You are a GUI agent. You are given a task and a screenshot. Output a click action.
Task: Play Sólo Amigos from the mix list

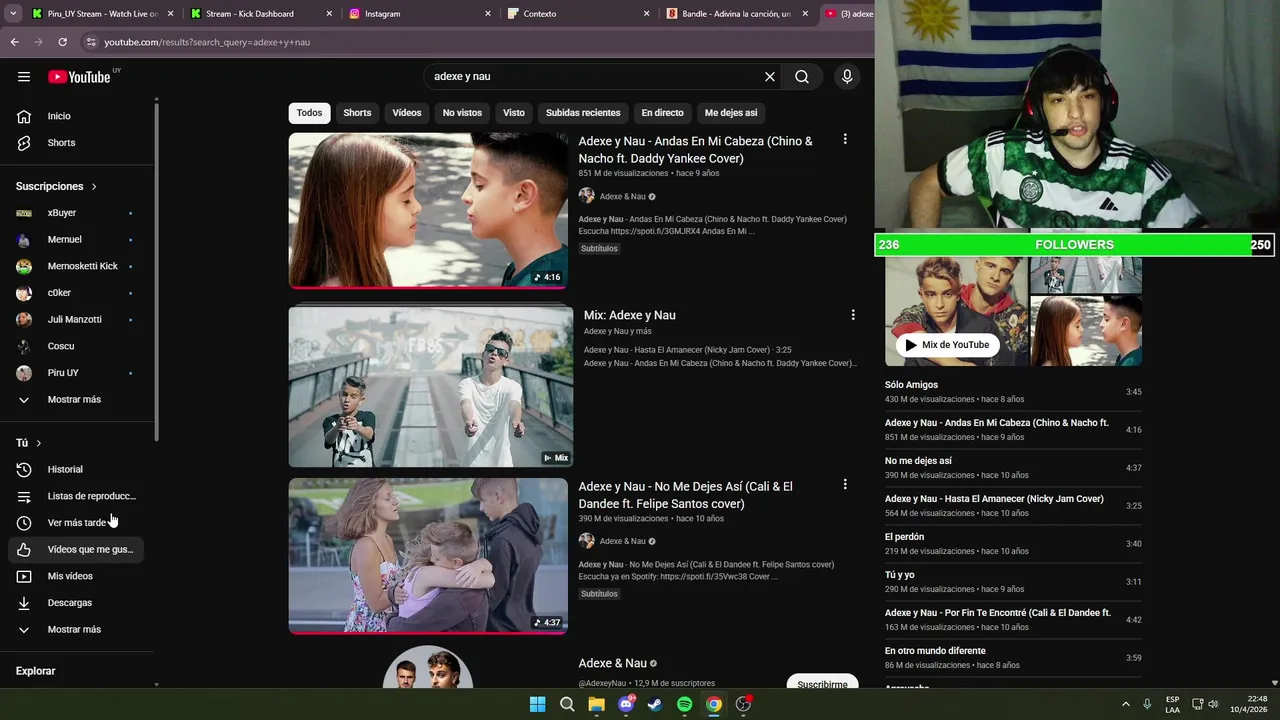point(1013,392)
